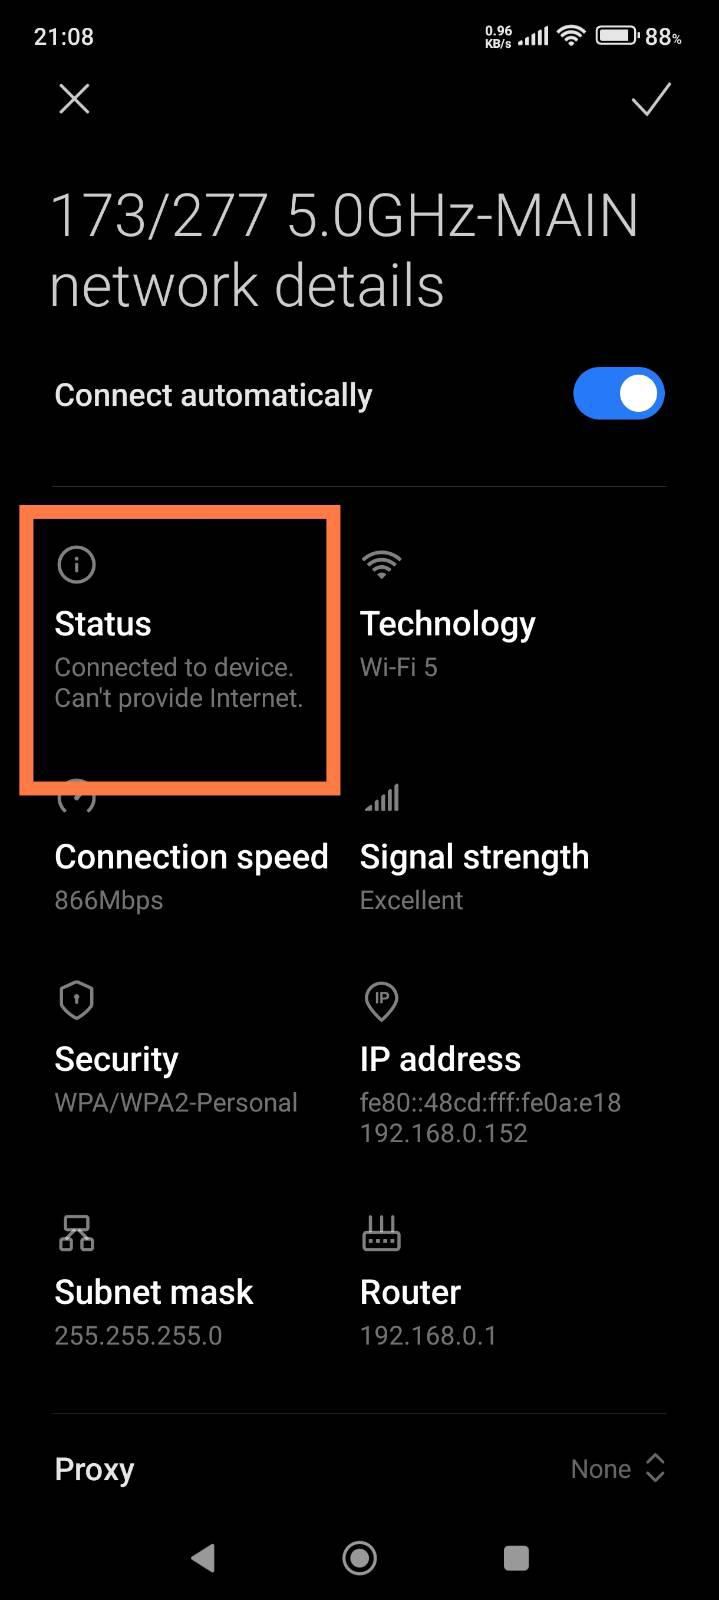Select the 192.168.0.152 IP address text
This screenshot has height=1600, width=719.
pyautogui.click(x=443, y=1133)
